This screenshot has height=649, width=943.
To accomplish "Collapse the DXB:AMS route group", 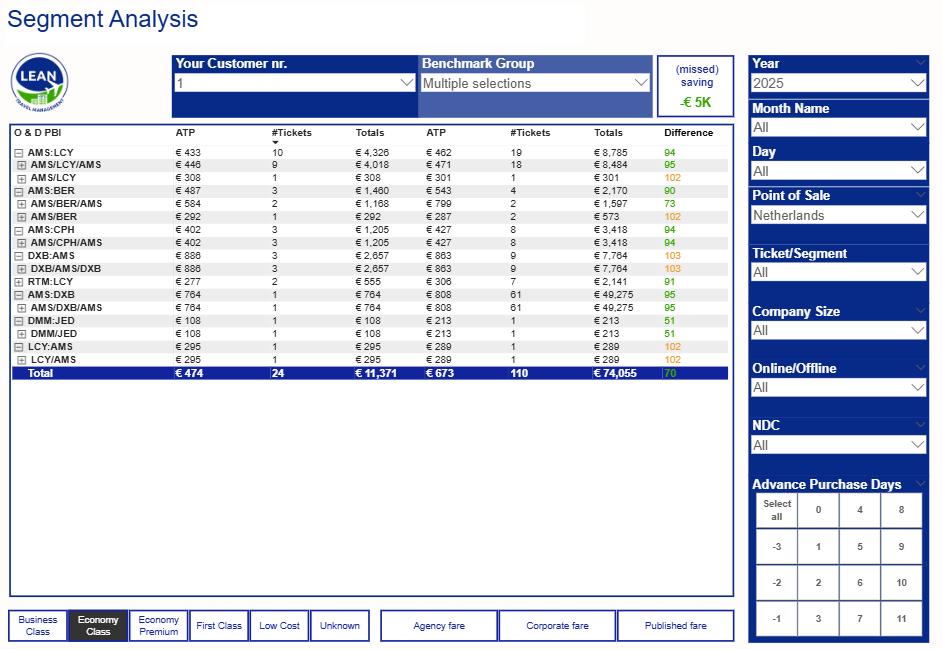I will click(x=18, y=256).
